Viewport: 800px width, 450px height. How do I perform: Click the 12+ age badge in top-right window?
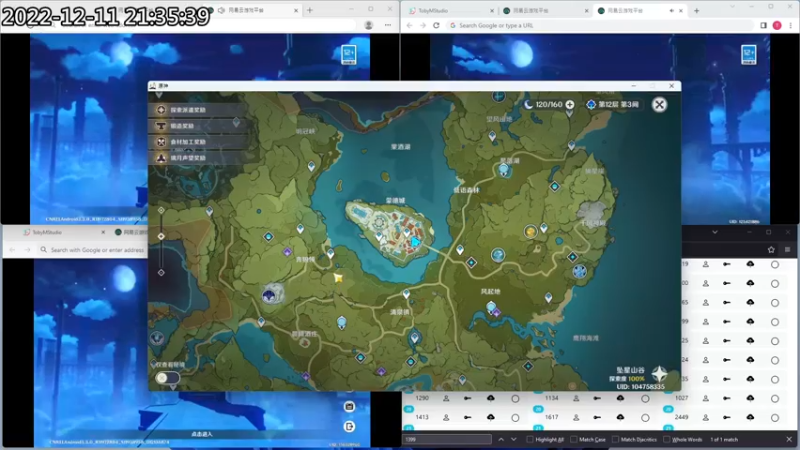(x=748, y=54)
